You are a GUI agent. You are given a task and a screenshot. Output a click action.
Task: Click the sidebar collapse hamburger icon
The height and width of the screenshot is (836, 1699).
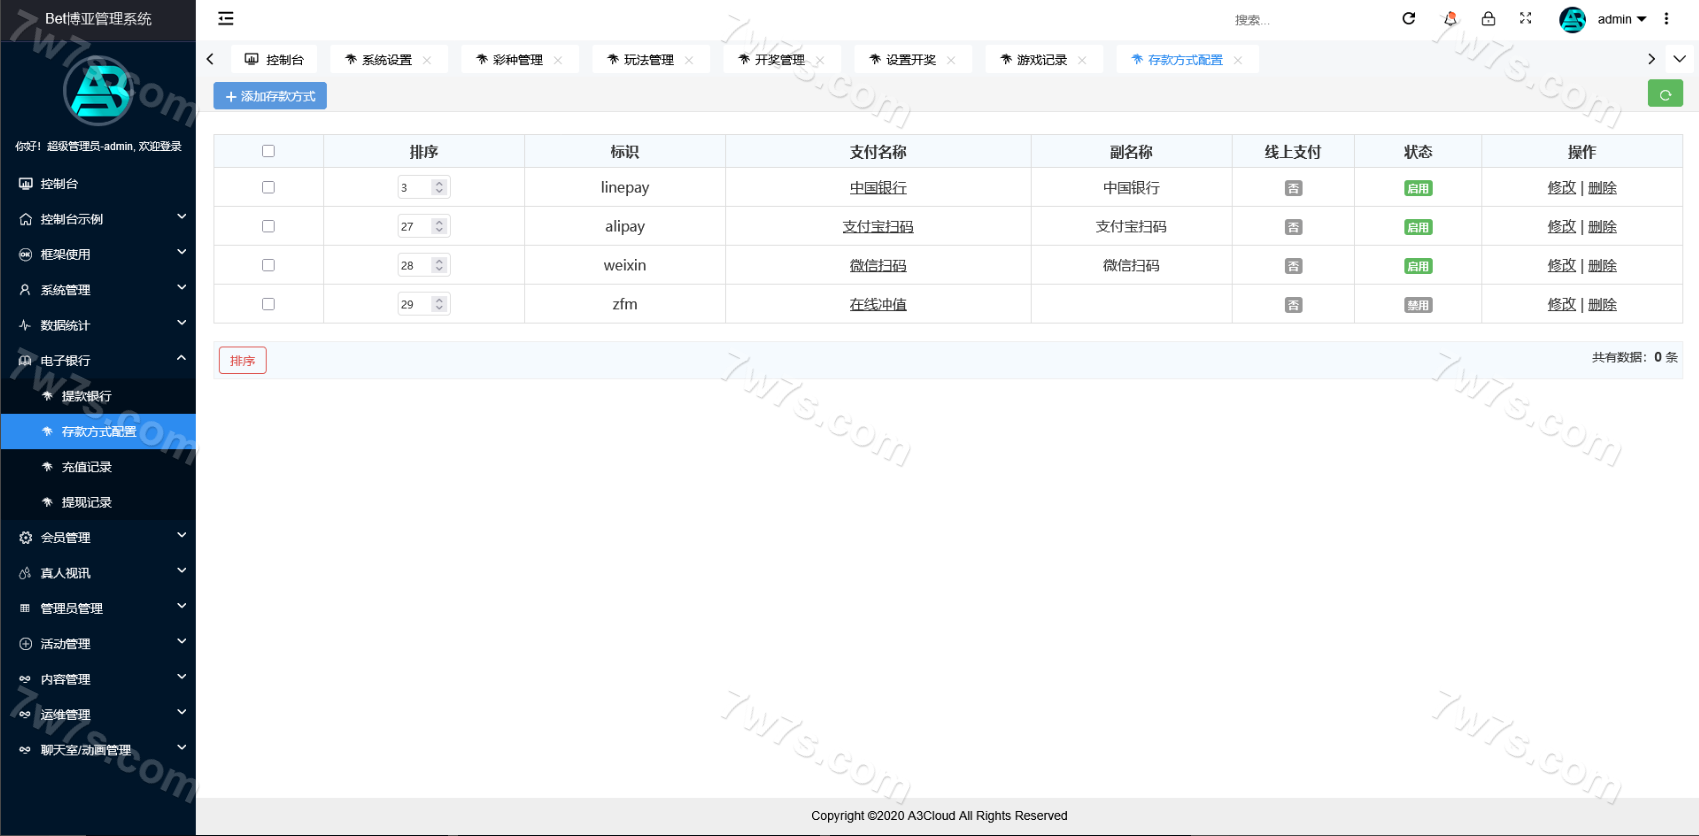click(226, 19)
